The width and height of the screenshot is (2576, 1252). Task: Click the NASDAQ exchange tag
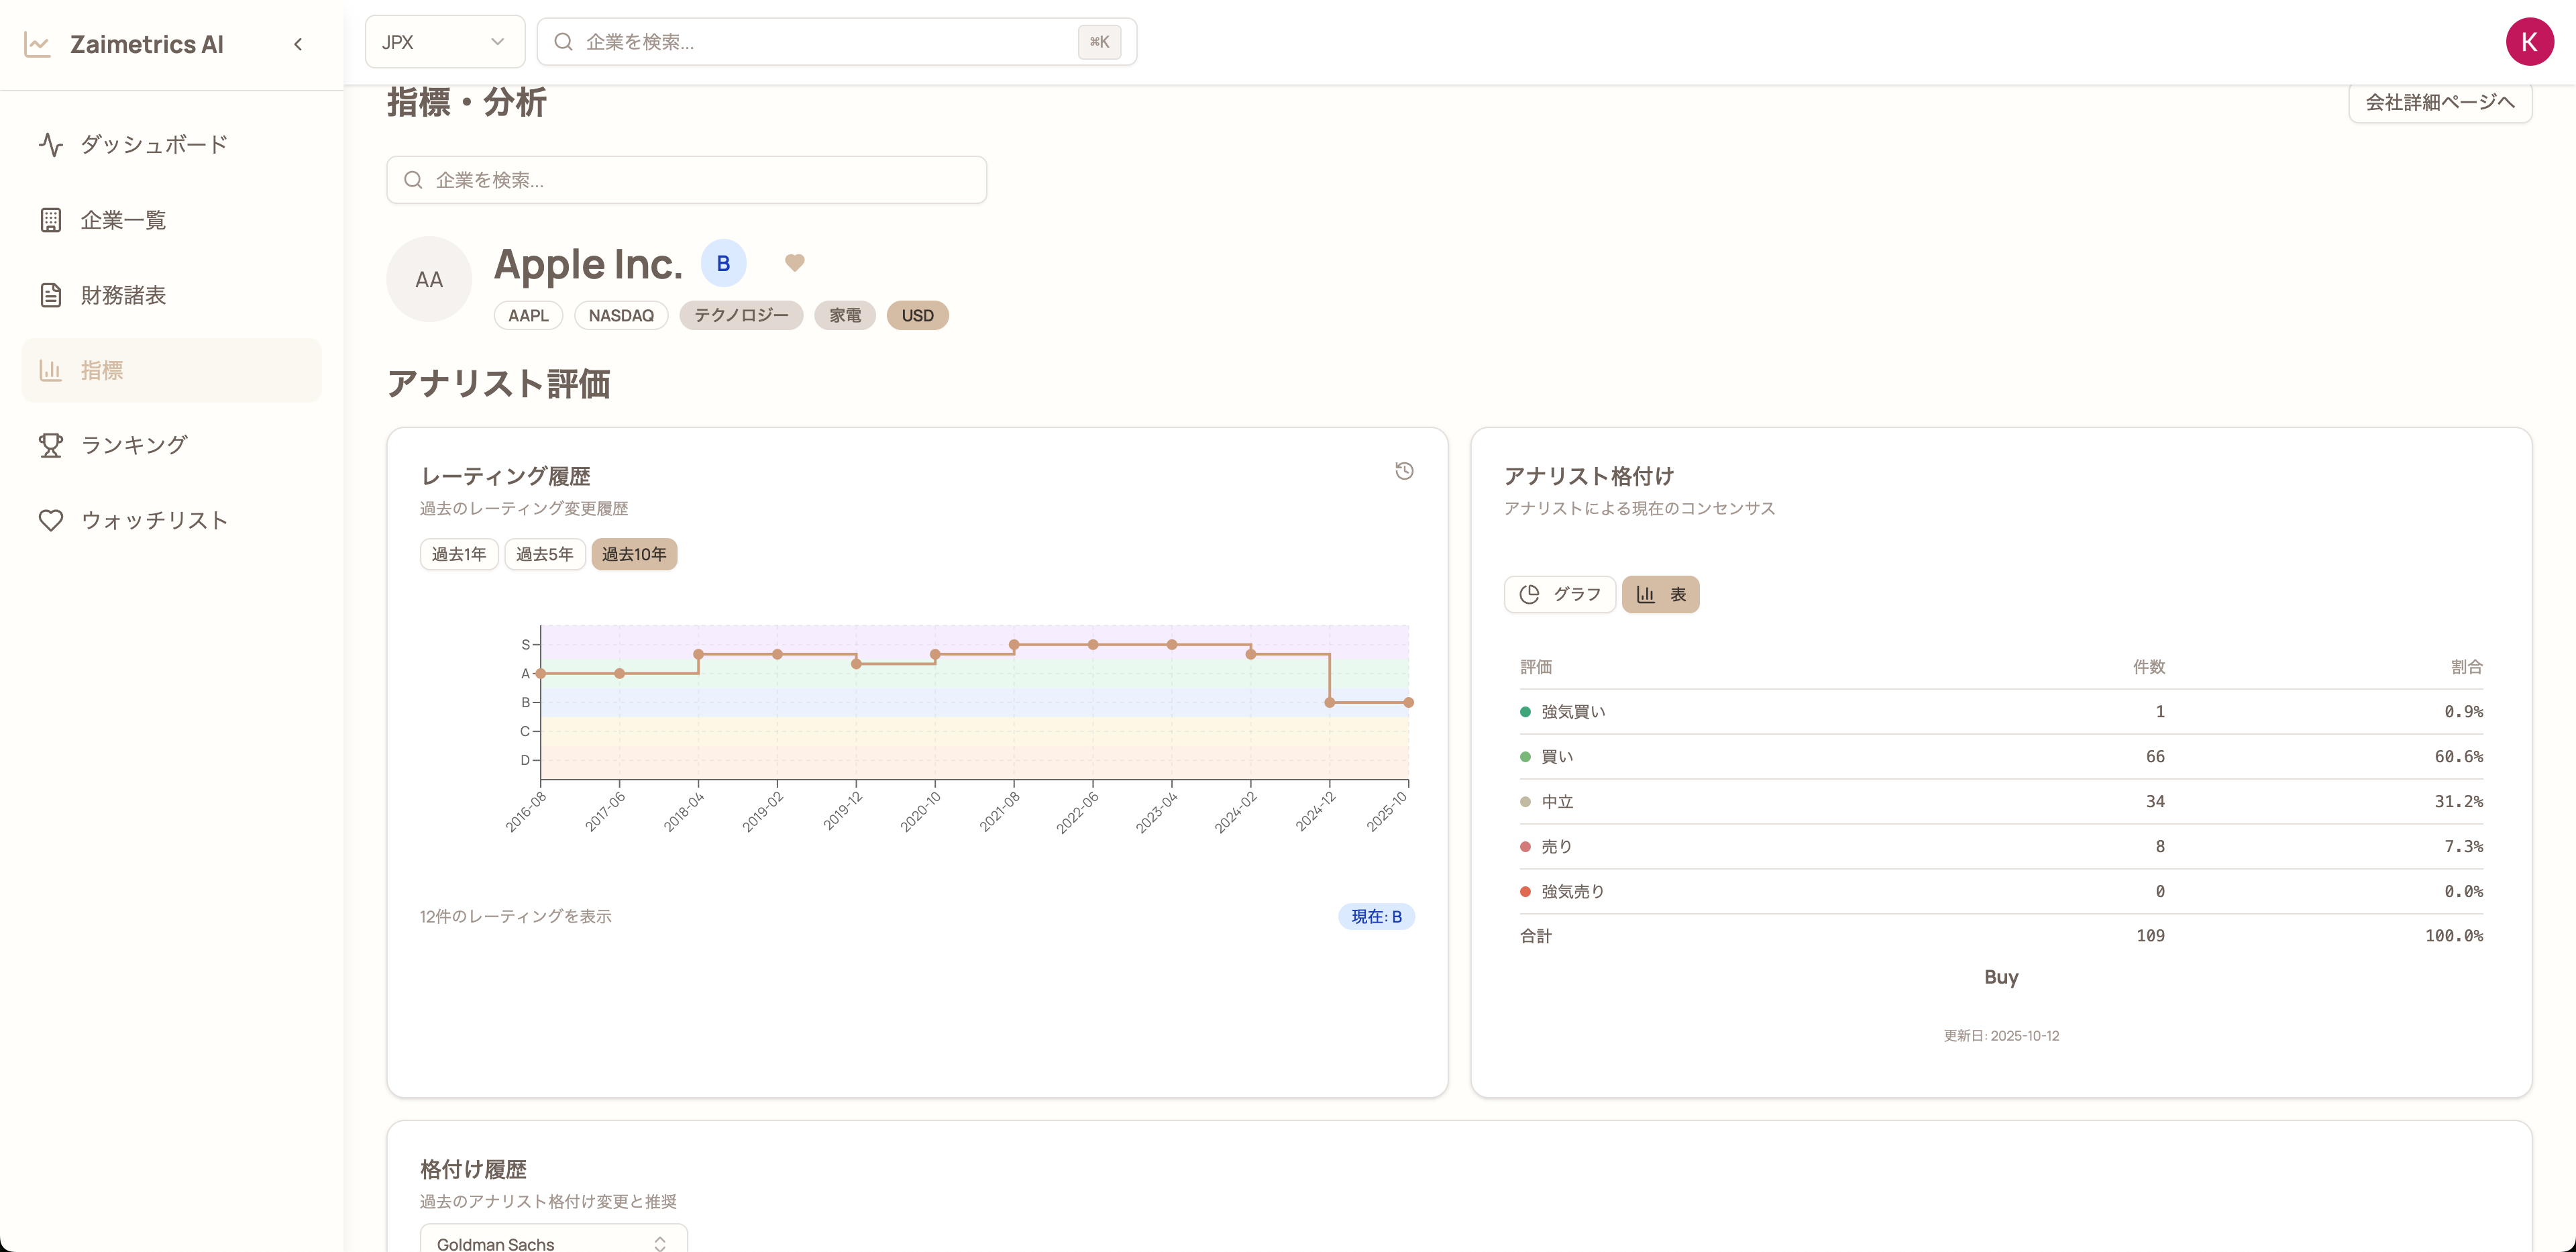pos(621,315)
